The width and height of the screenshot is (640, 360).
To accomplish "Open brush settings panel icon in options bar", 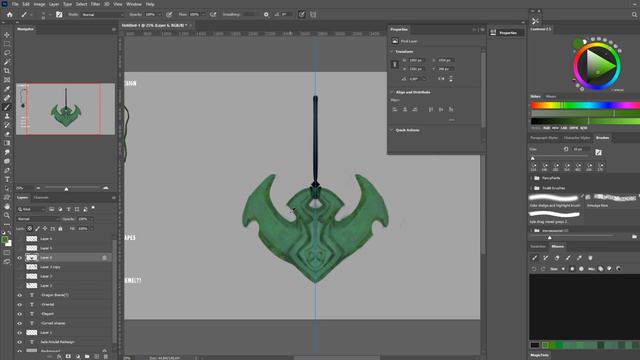I will click(59, 14).
